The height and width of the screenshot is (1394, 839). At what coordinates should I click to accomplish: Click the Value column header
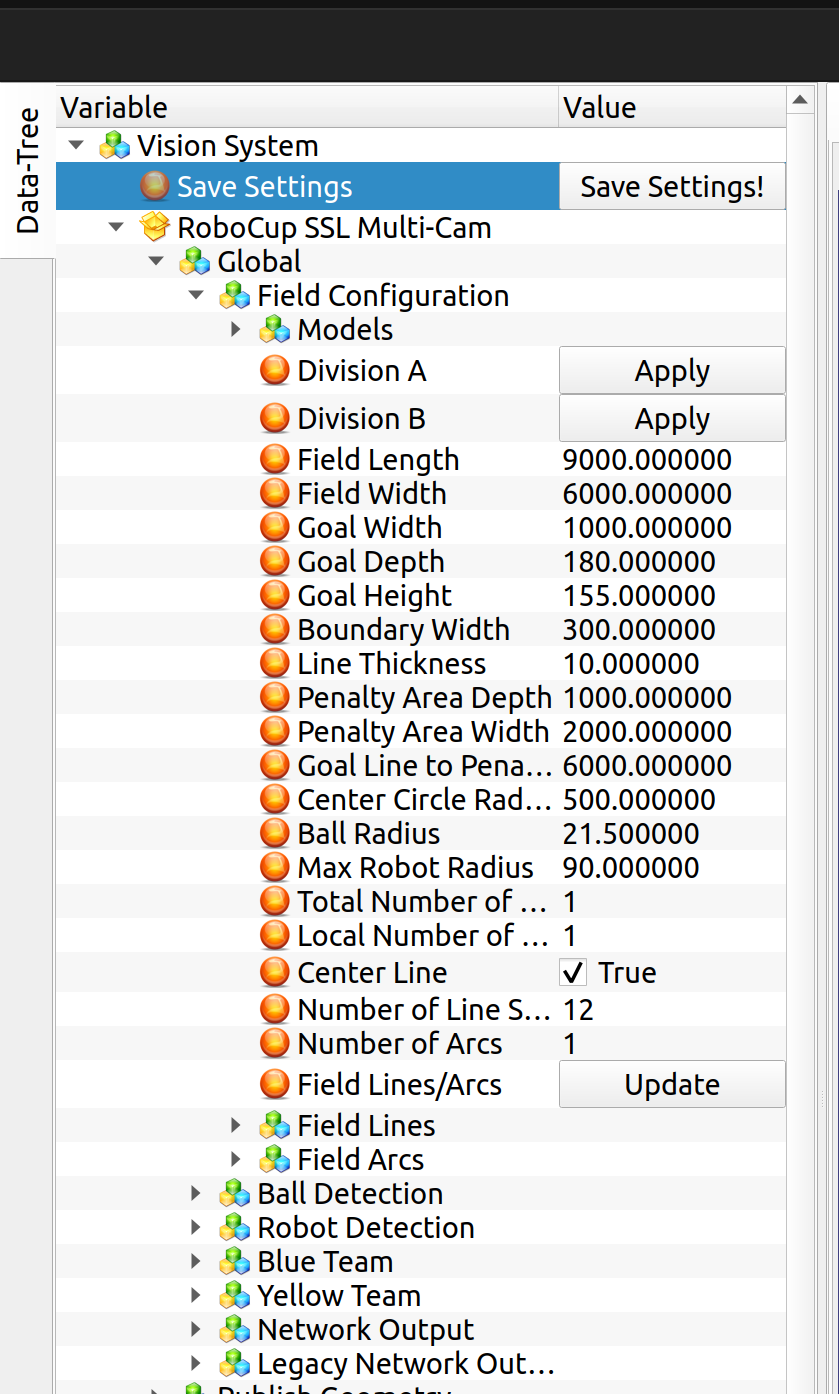coord(672,107)
